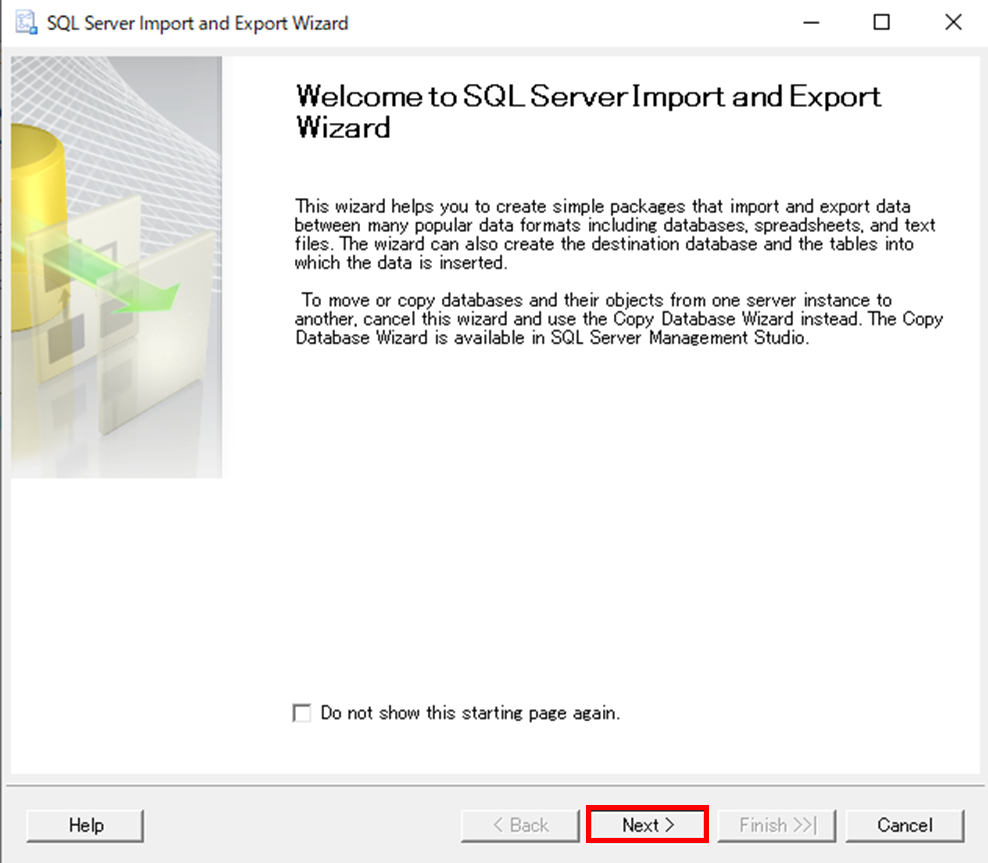988x863 pixels.
Task: Check 'Do not show this starting page again'
Action: [302, 713]
